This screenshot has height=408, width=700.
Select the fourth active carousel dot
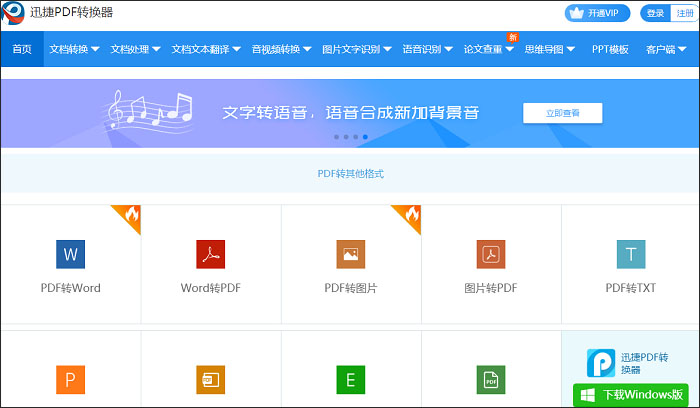pyautogui.click(x=365, y=137)
